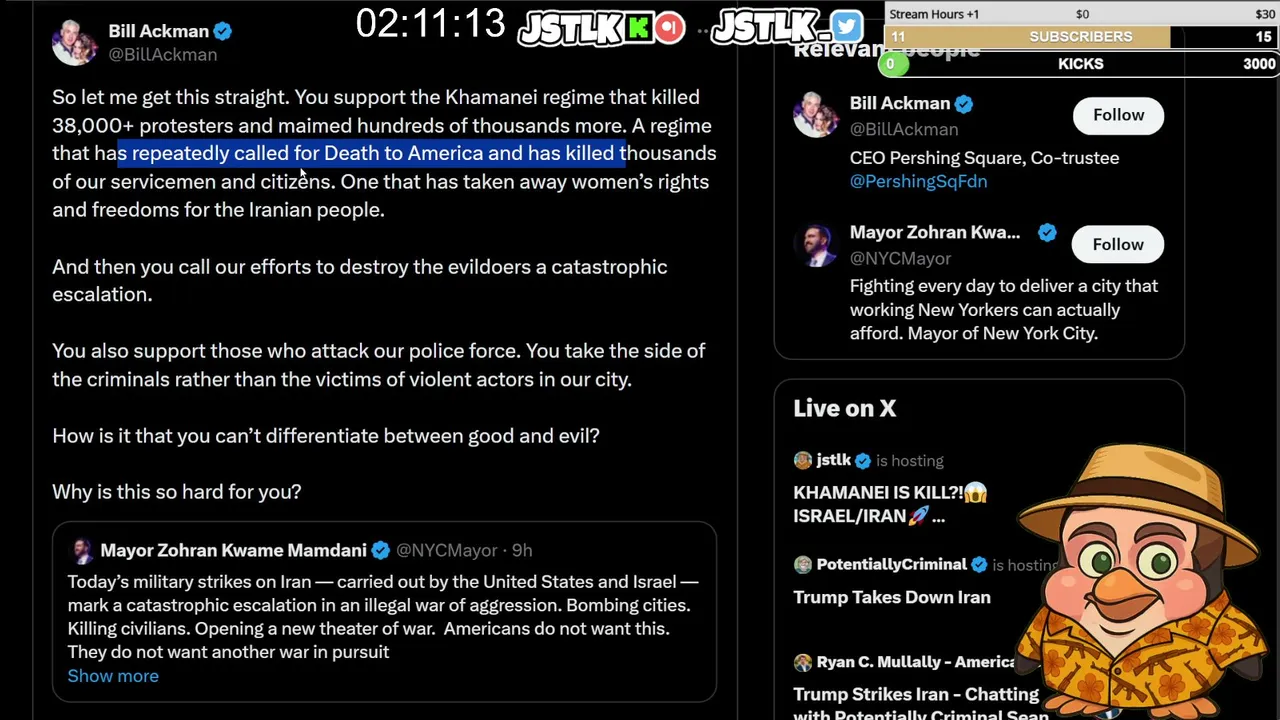Open quoted Mayor Zohran Kwame Mamdani name

(x=233, y=550)
